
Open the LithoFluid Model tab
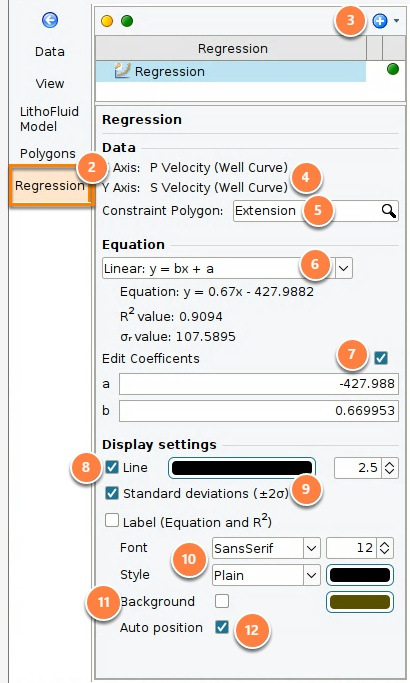[x=49, y=119]
